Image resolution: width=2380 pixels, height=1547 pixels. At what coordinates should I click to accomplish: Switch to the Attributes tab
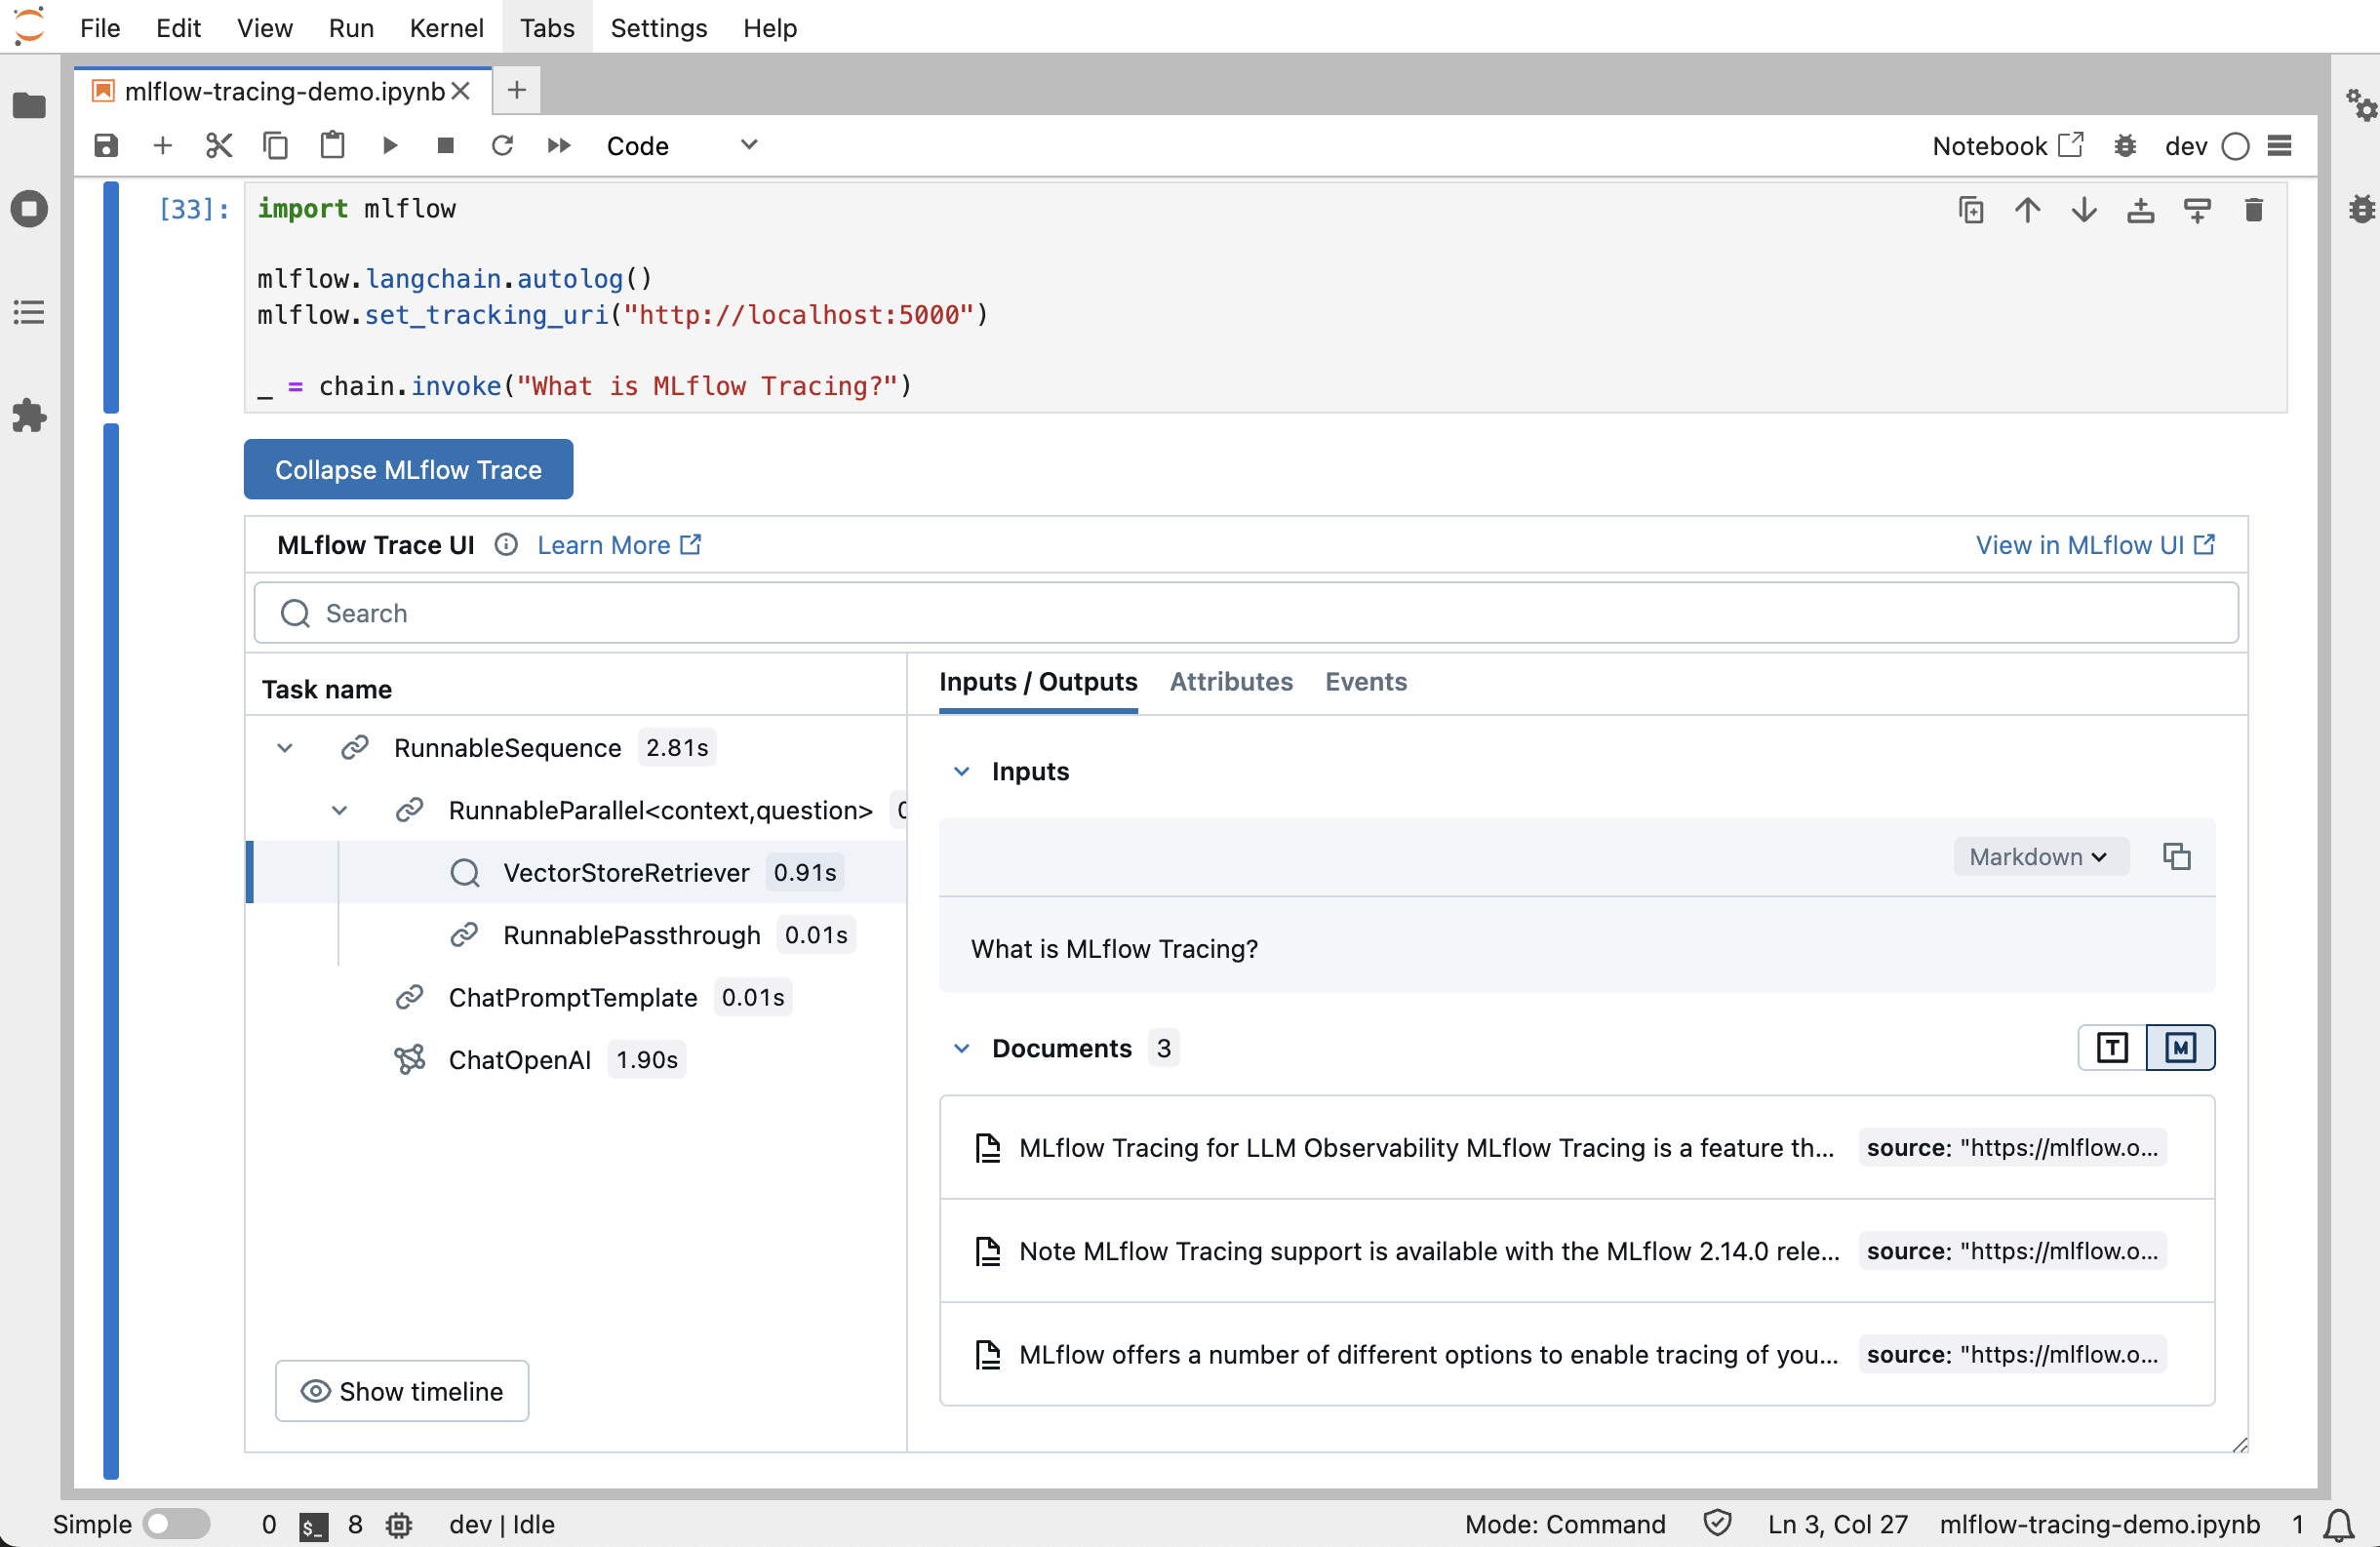tap(1230, 680)
